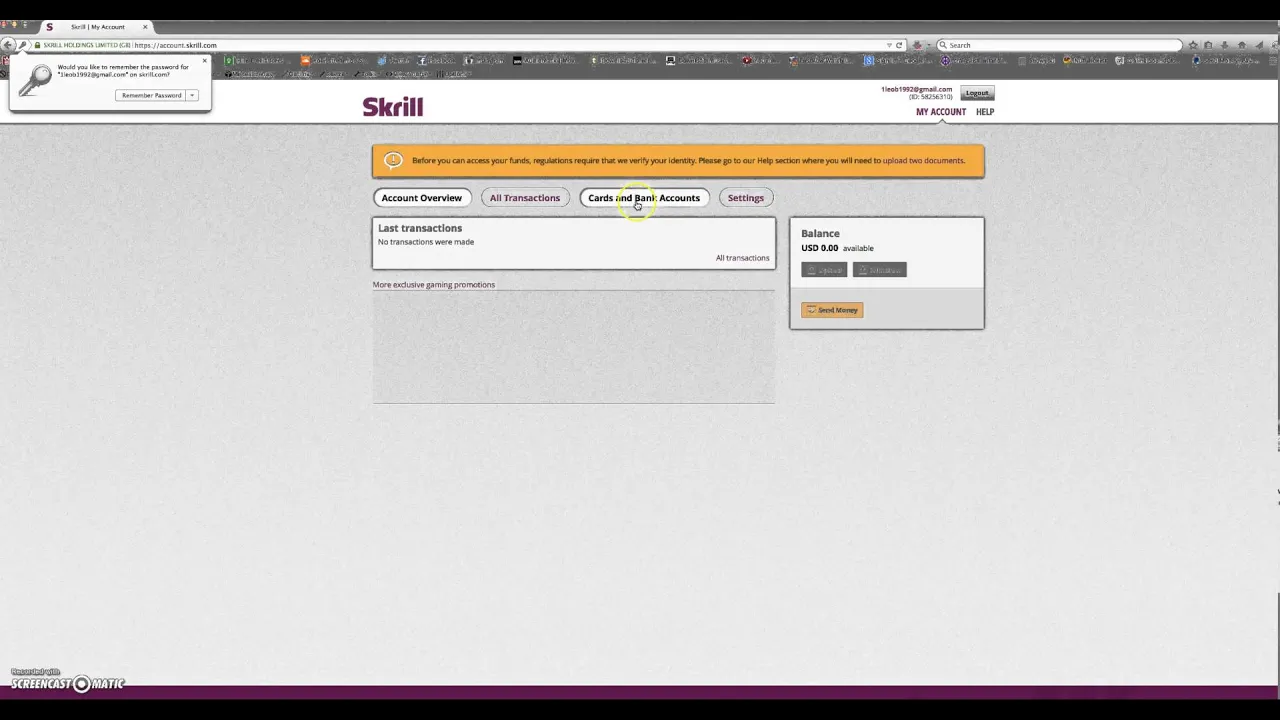The image size is (1280, 720).
Task: Click 'No transactions were made' text
Action: 426,242
